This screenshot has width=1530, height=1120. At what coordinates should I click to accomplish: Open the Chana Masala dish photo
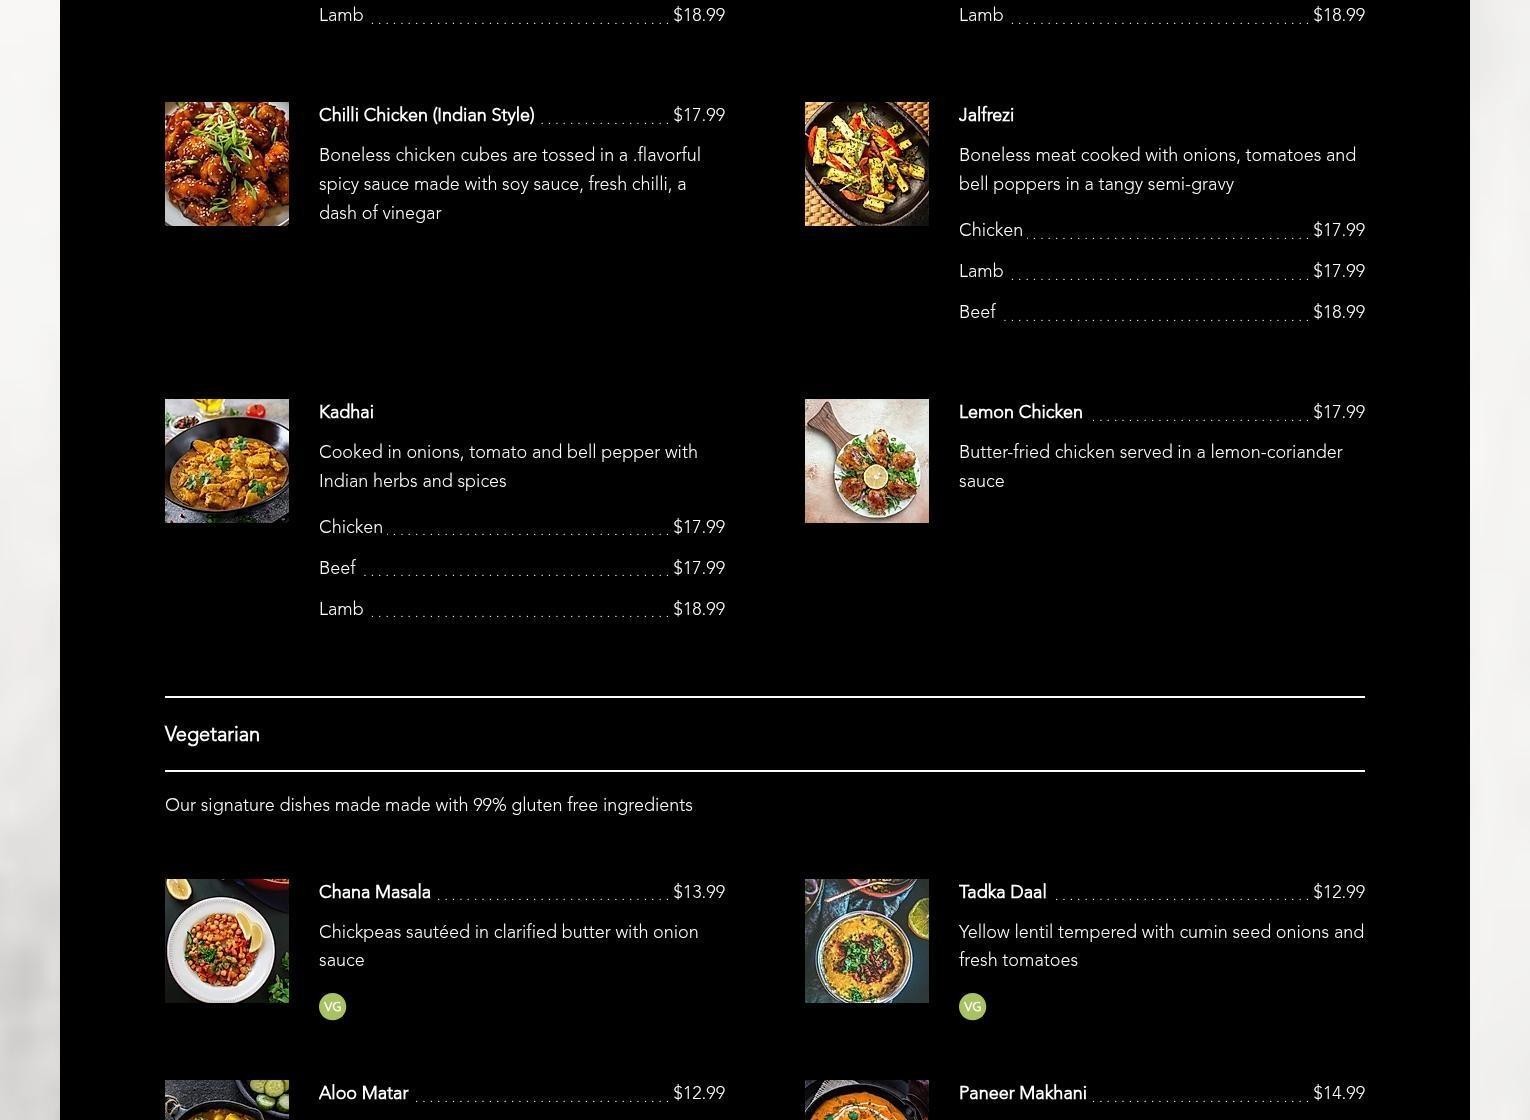(227, 941)
